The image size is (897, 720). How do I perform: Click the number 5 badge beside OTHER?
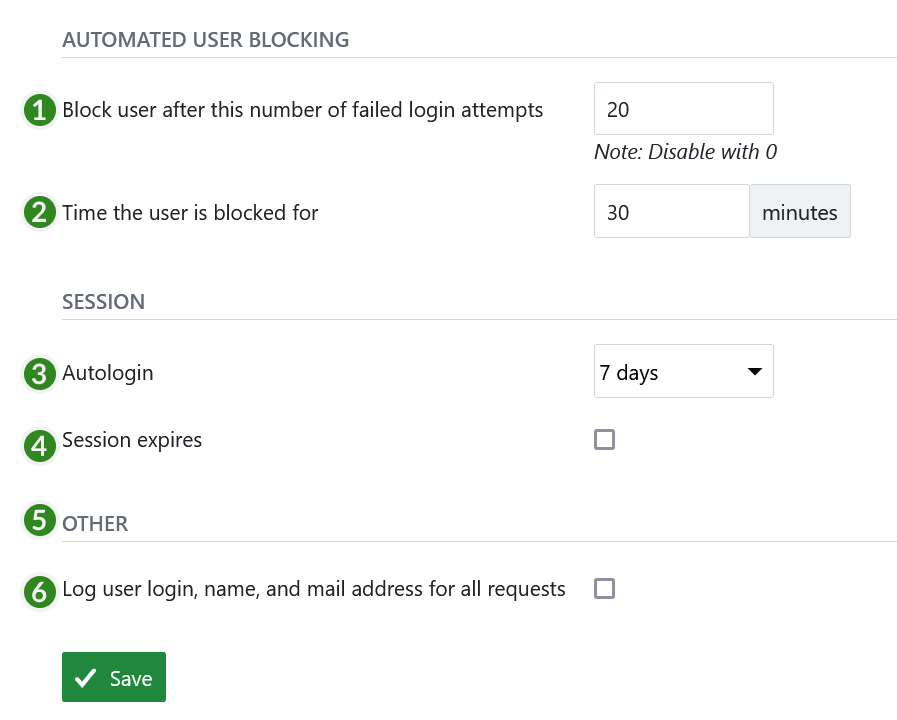click(x=39, y=520)
